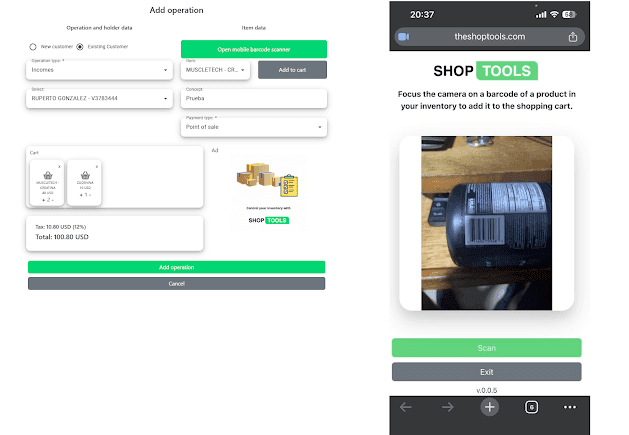Open the Operation type dropdown showing Incomes
The height and width of the screenshot is (435, 629).
[99, 70]
